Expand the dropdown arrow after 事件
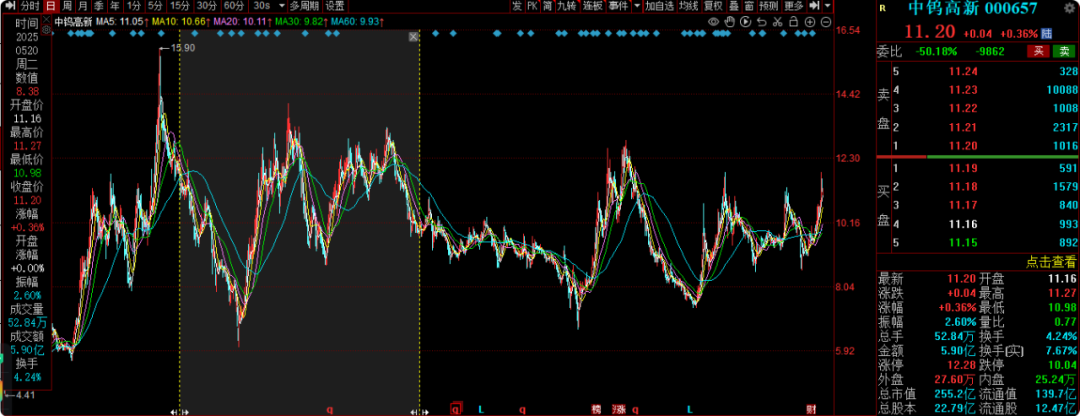1080x416 pixels. 636,6
